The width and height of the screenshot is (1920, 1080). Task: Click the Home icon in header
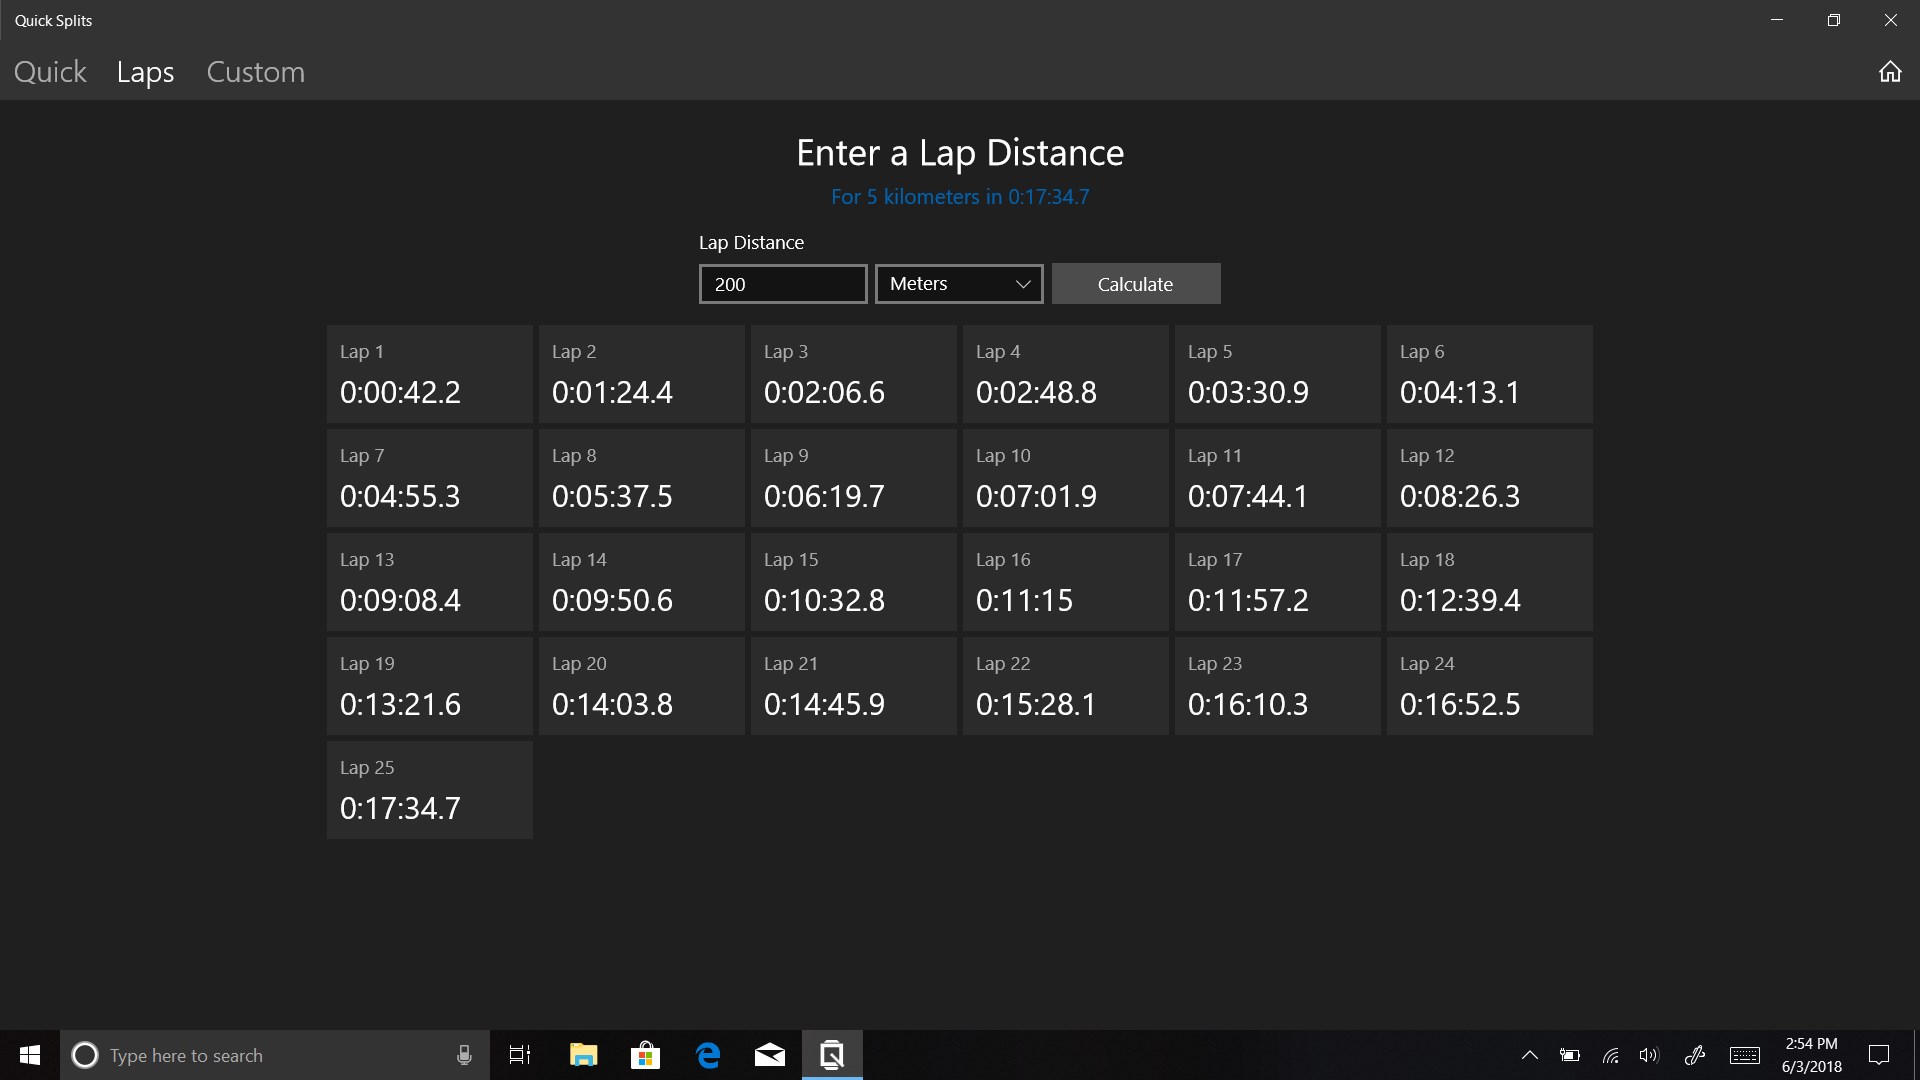[1889, 72]
